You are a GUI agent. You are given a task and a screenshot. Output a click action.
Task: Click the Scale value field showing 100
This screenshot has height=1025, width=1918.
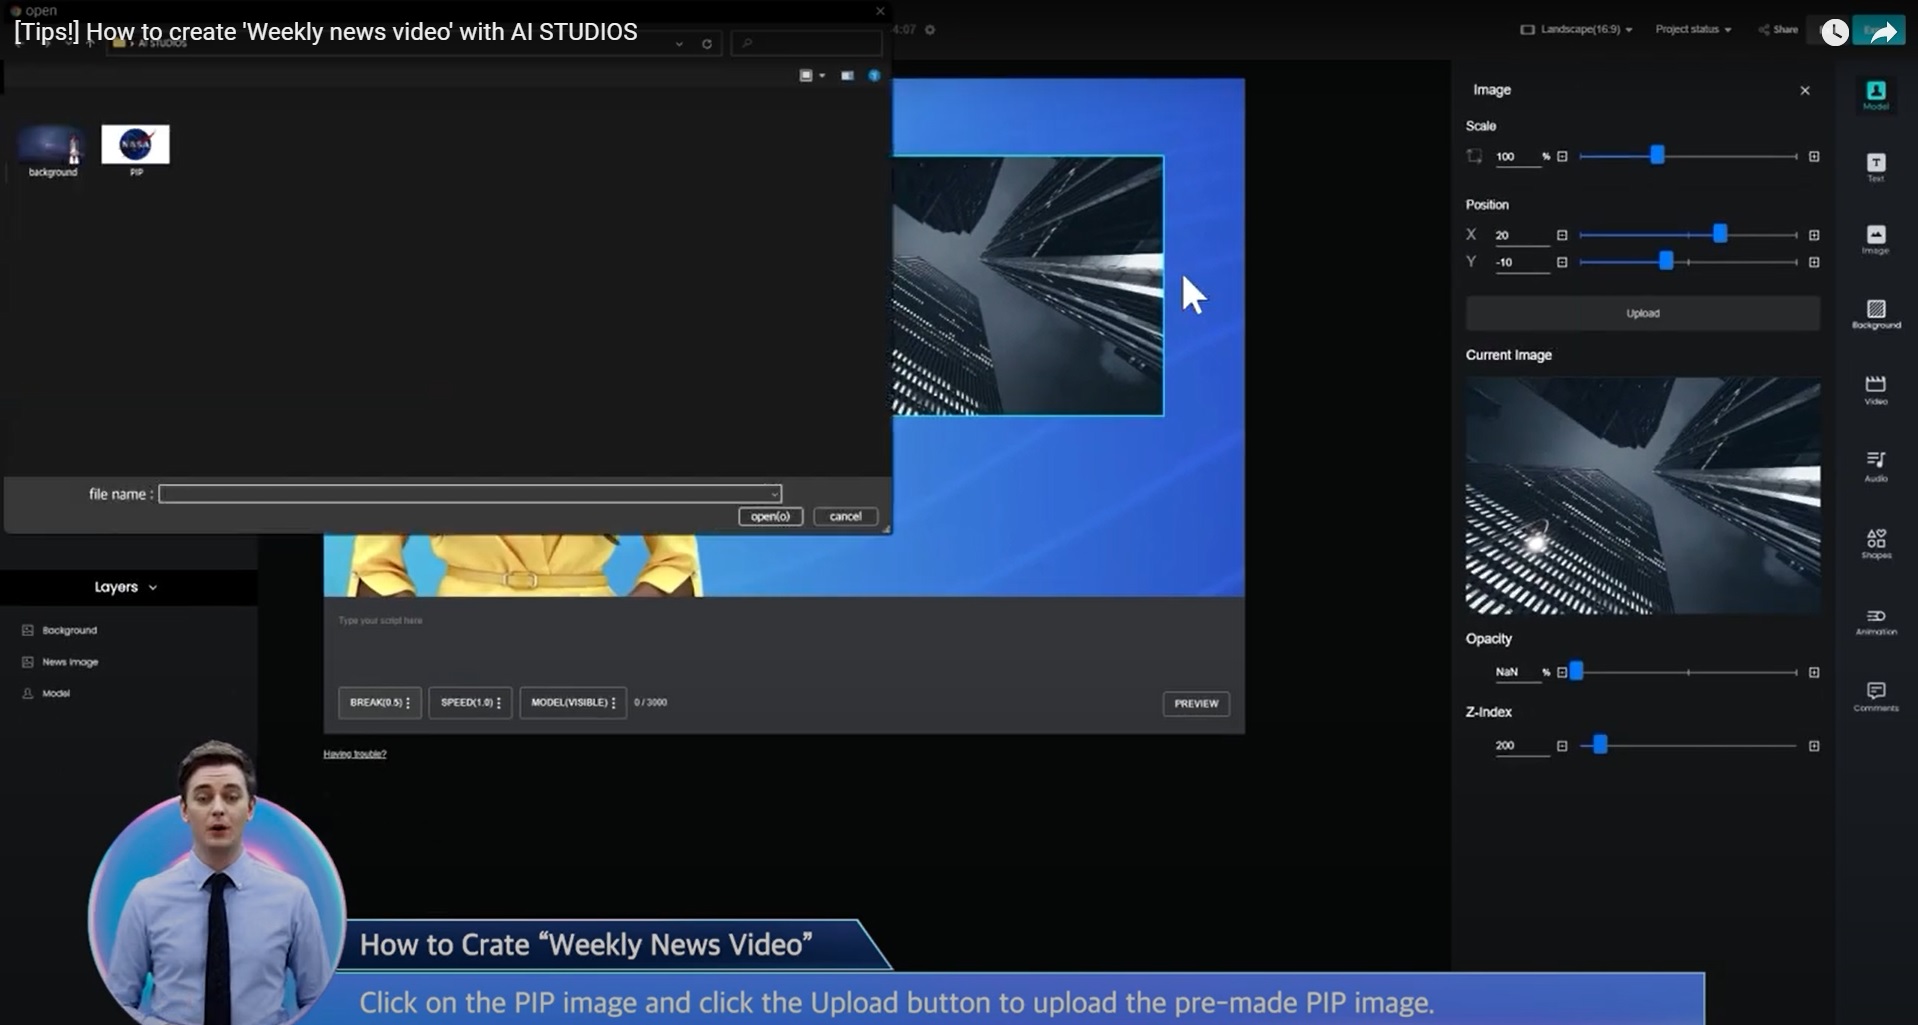[1517, 157]
